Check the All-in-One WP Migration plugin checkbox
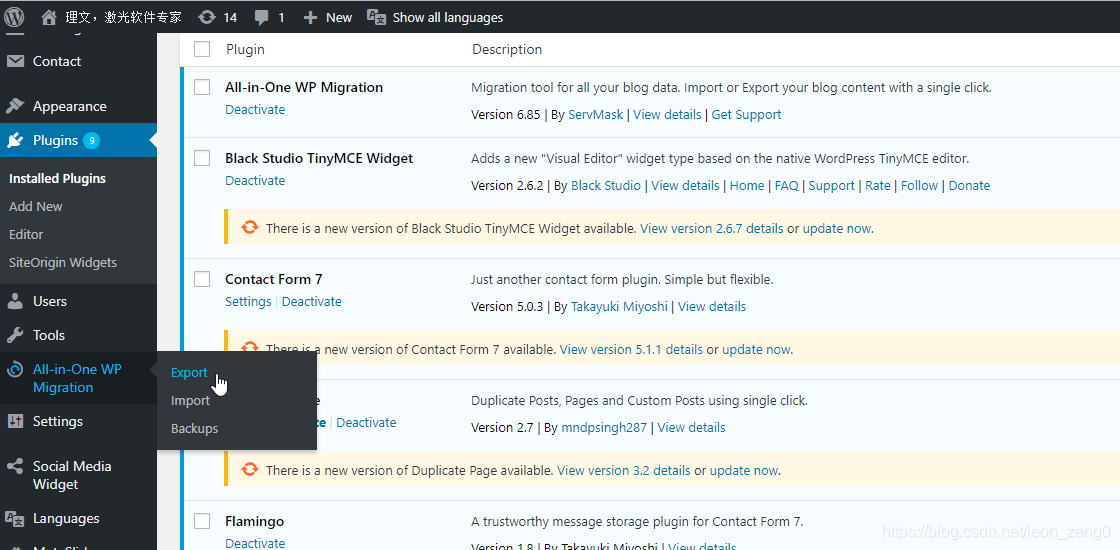This screenshot has height=550, width=1120. [202, 87]
